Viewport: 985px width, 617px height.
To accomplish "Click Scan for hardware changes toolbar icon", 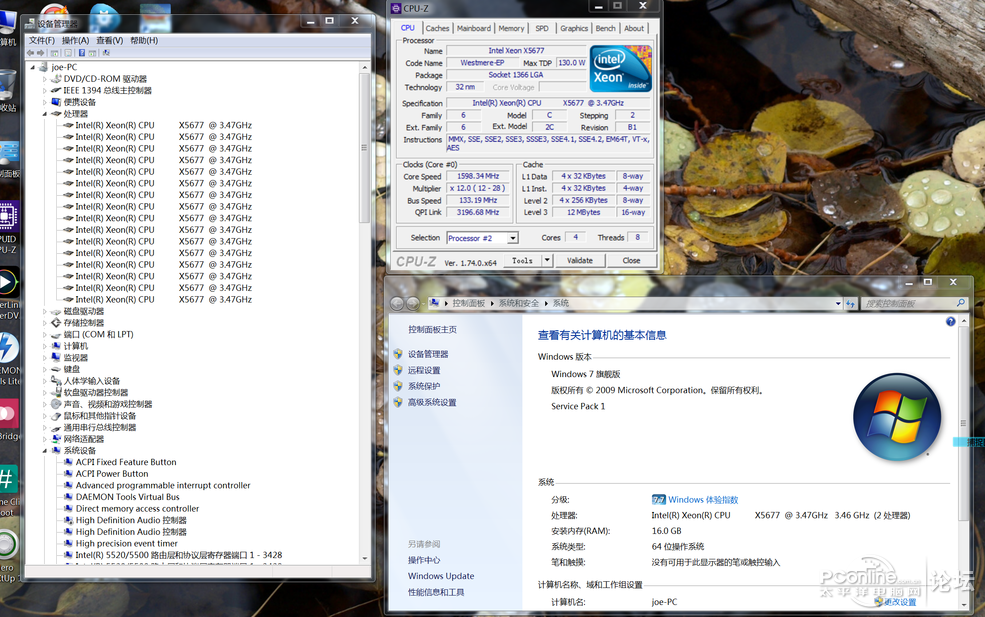I will tap(106, 53).
